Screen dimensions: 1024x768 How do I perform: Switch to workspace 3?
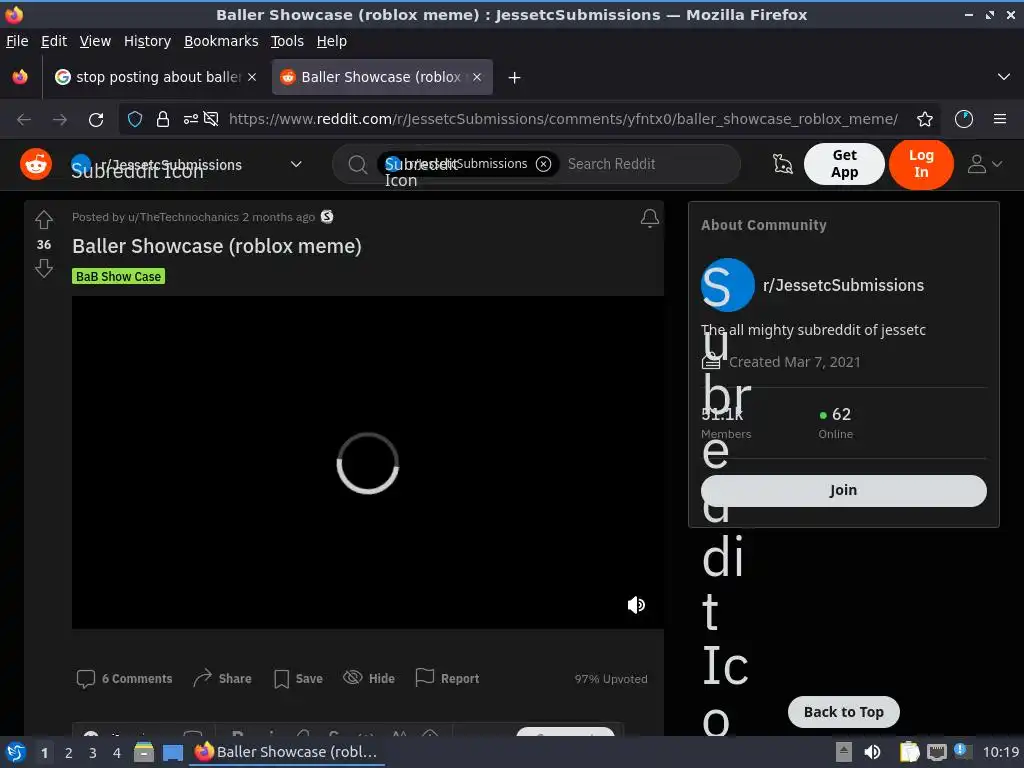click(x=92, y=753)
